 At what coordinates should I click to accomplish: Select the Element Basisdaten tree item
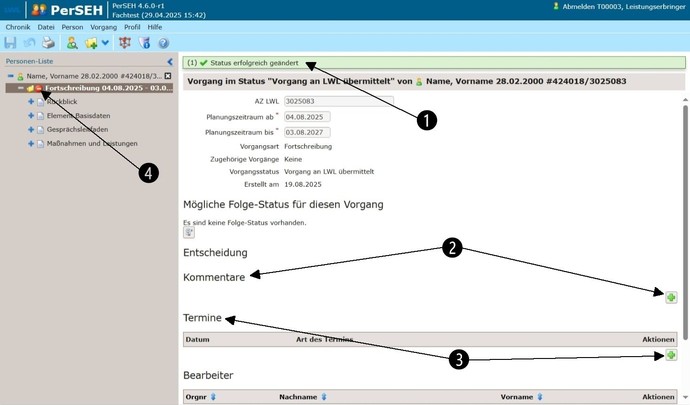coord(78,115)
